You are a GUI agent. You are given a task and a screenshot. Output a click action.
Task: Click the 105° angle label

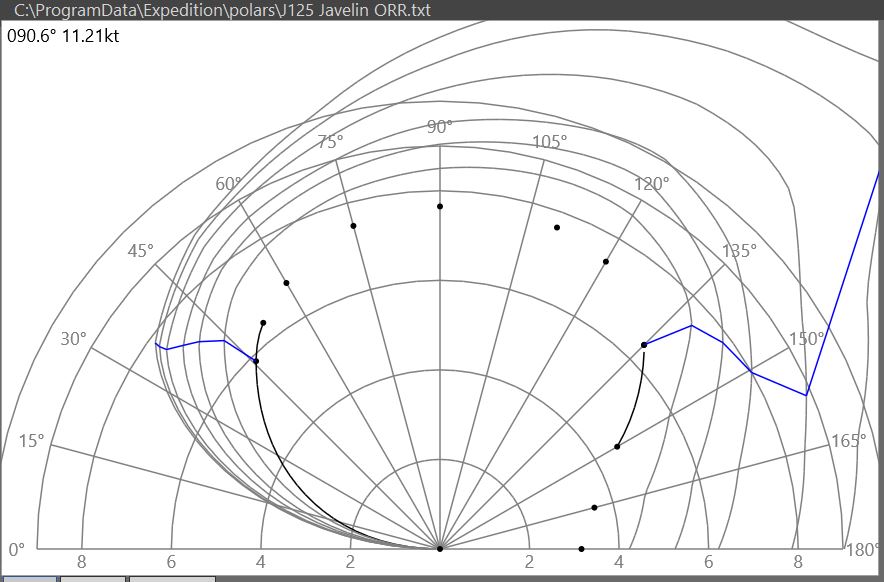tap(550, 142)
